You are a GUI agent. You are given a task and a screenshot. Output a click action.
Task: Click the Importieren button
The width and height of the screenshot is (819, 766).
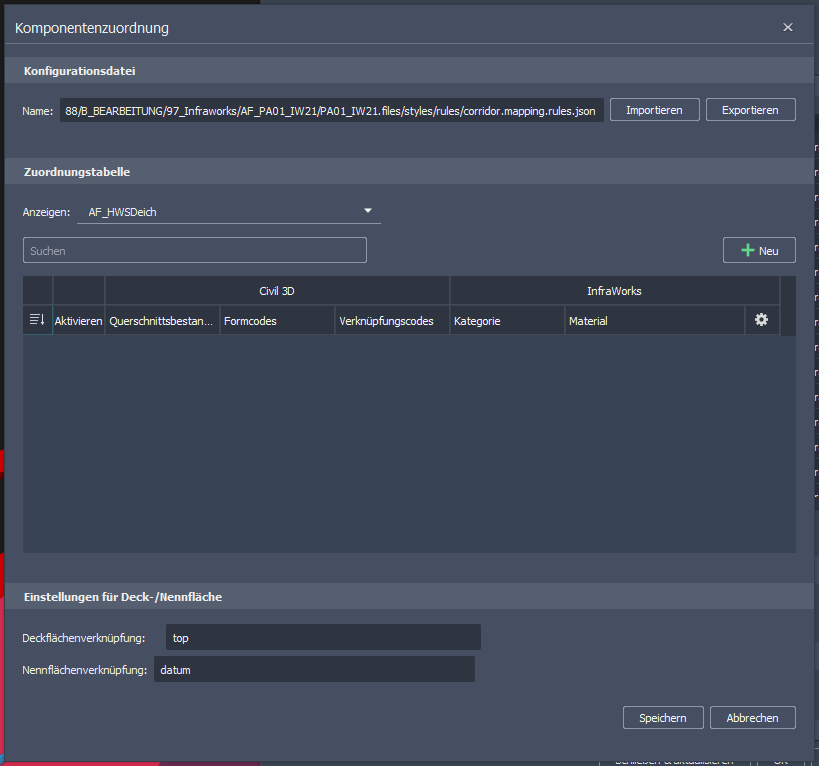654,110
